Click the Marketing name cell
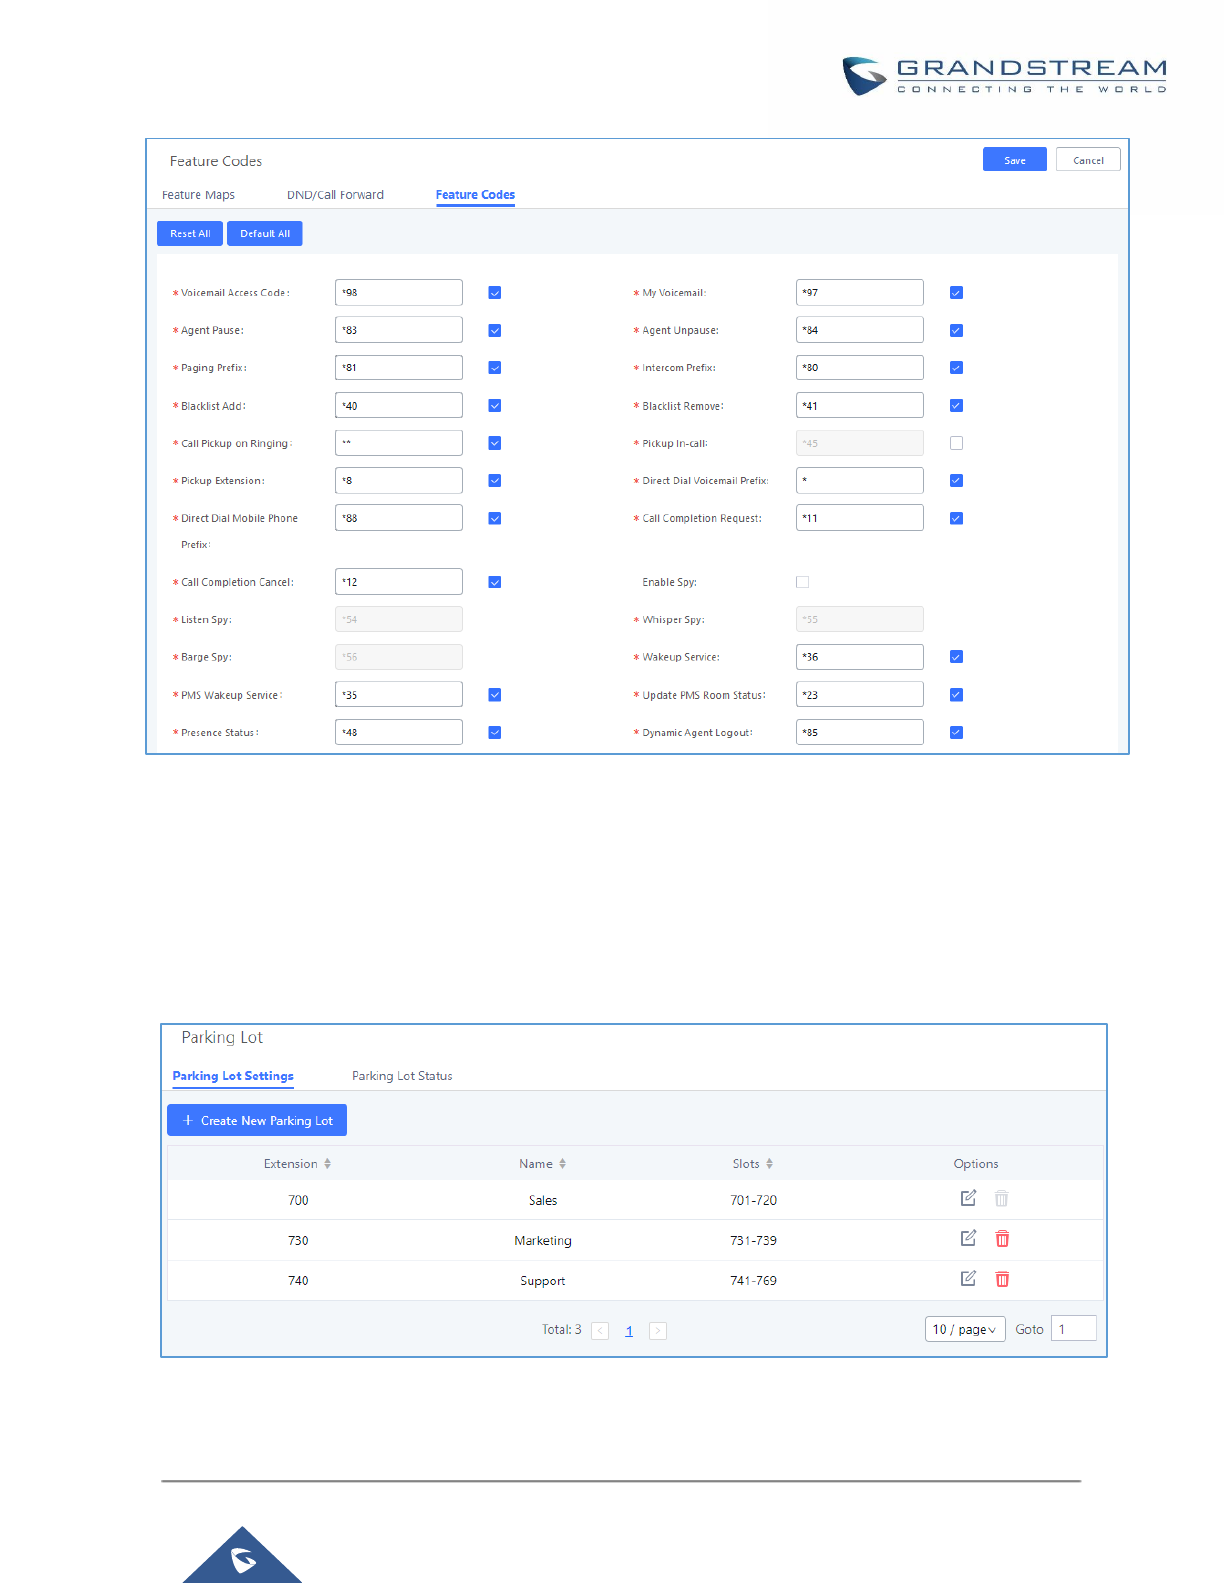This screenshot has width=1224, height=1584. point(543,1241)
